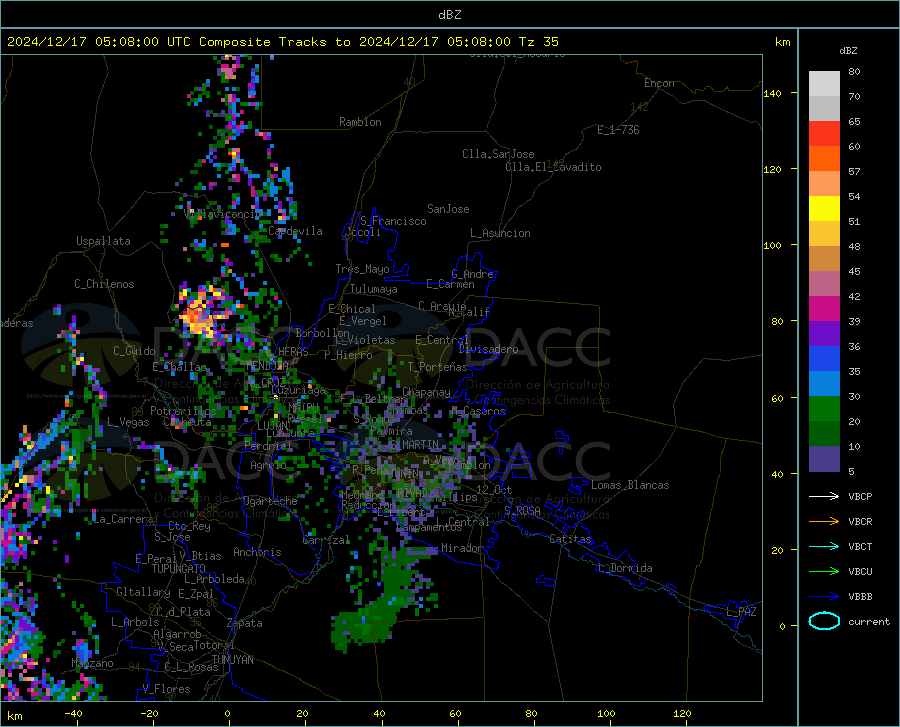Click the 'Ramblon' map label

(x=360, y=122)
